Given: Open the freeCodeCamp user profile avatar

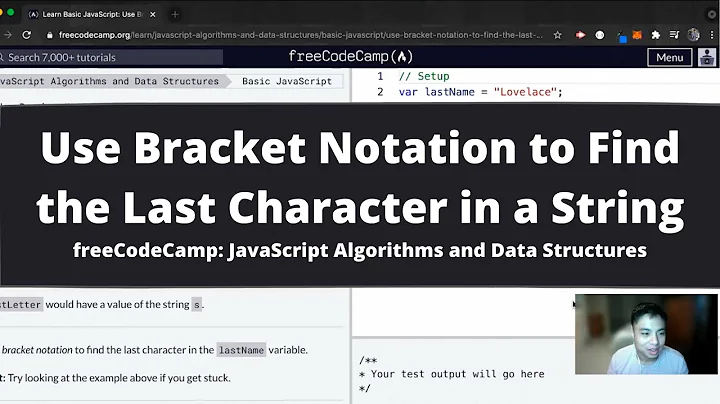Looking at the screenshot, I should [707, 57].
